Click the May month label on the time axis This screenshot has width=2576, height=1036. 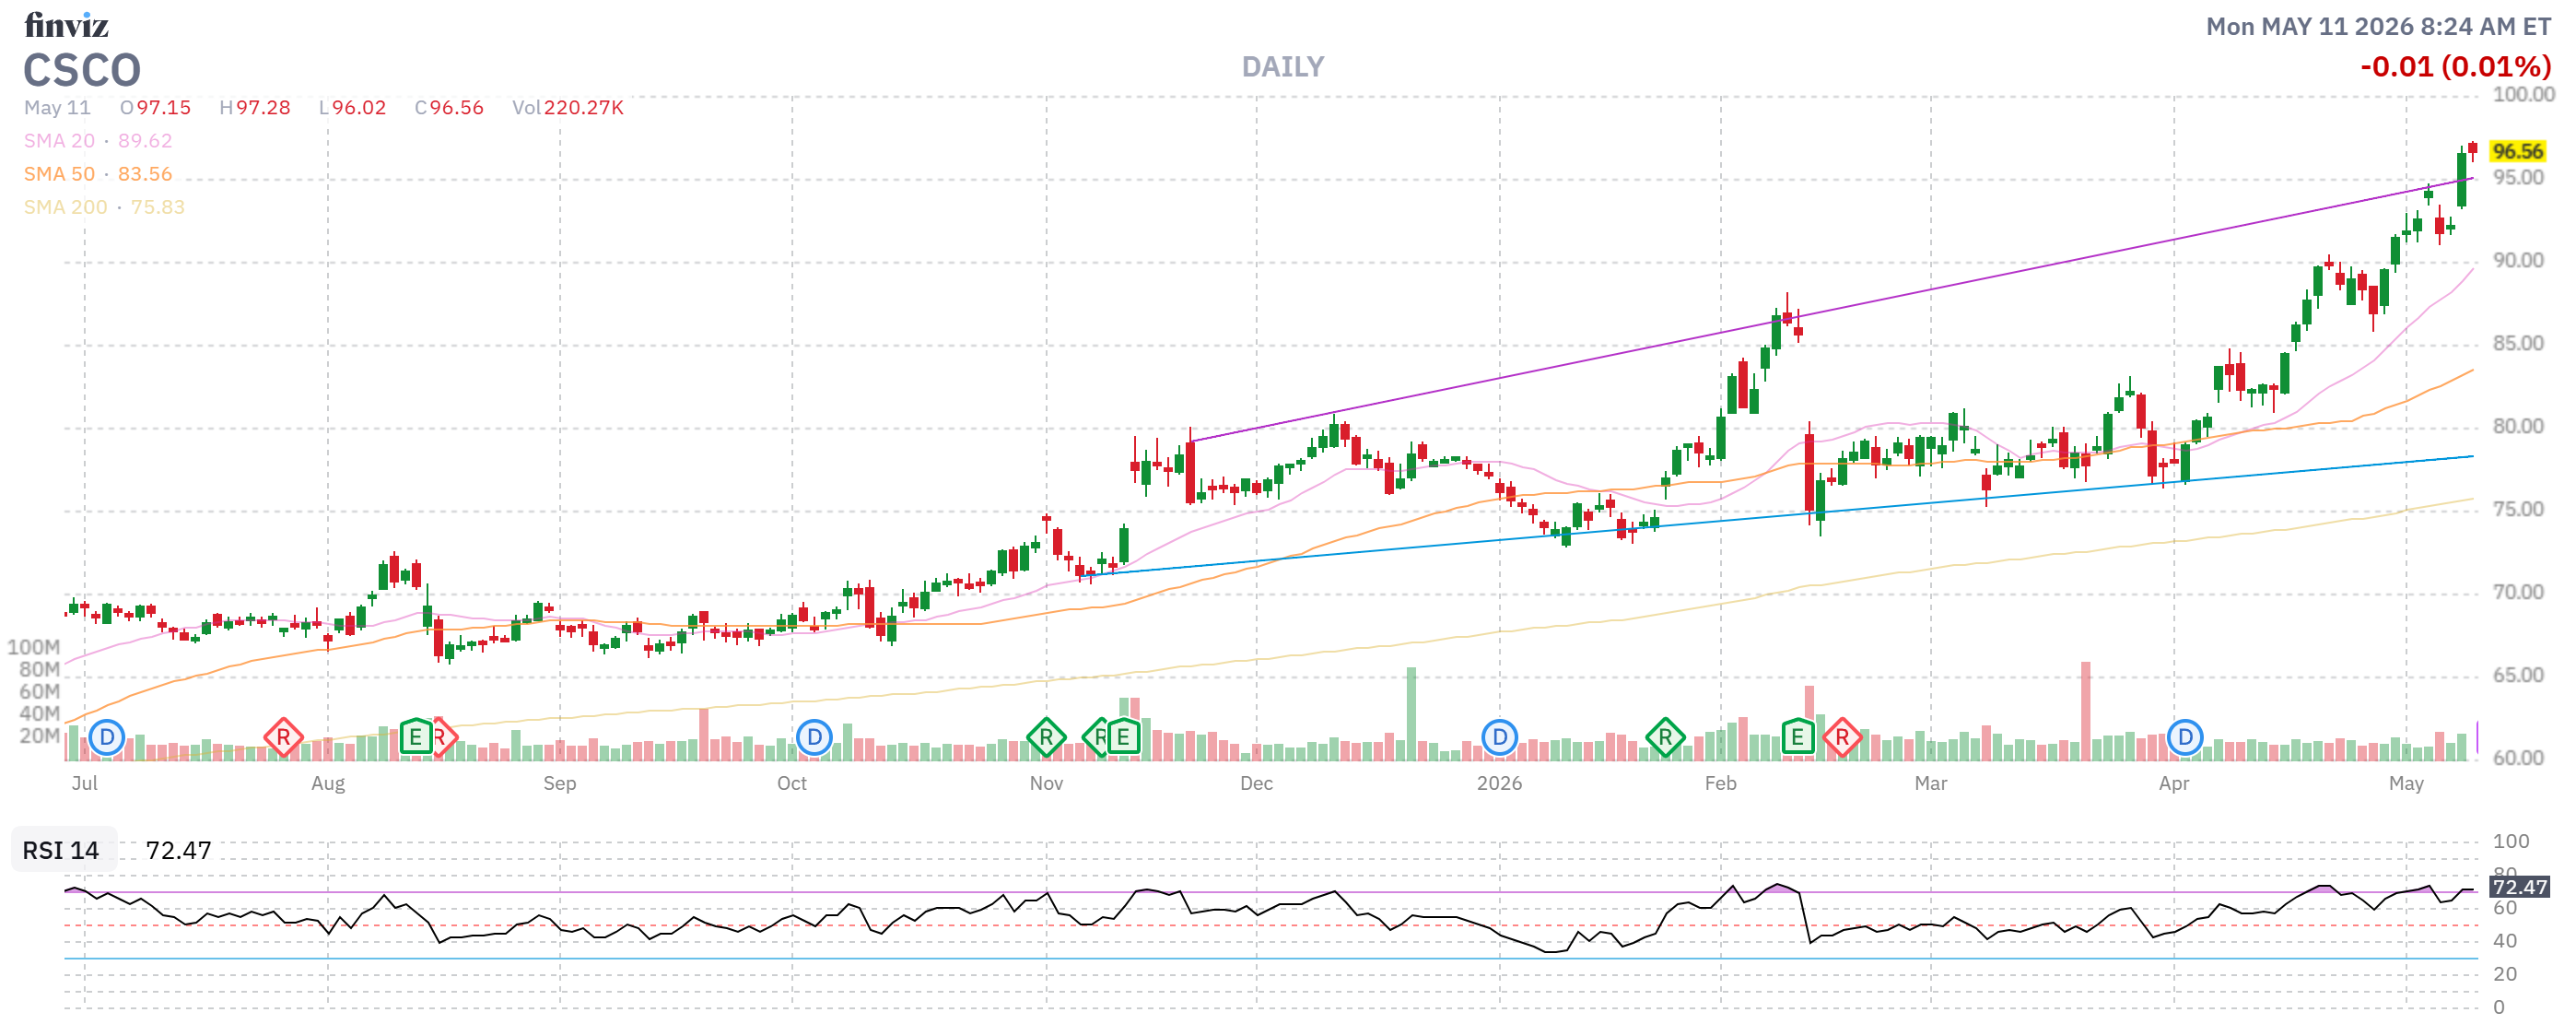pos(2406,784)
